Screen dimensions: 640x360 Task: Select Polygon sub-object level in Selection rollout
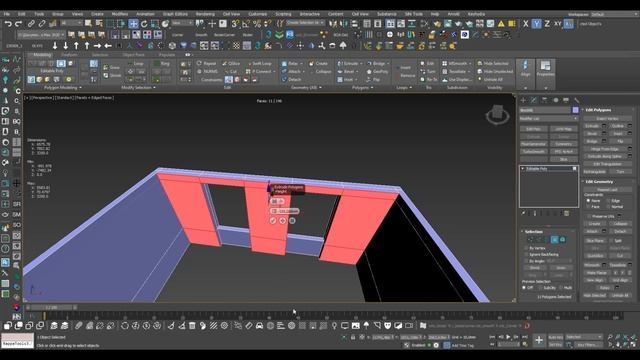pyautogui.click(x=554, y=240)
